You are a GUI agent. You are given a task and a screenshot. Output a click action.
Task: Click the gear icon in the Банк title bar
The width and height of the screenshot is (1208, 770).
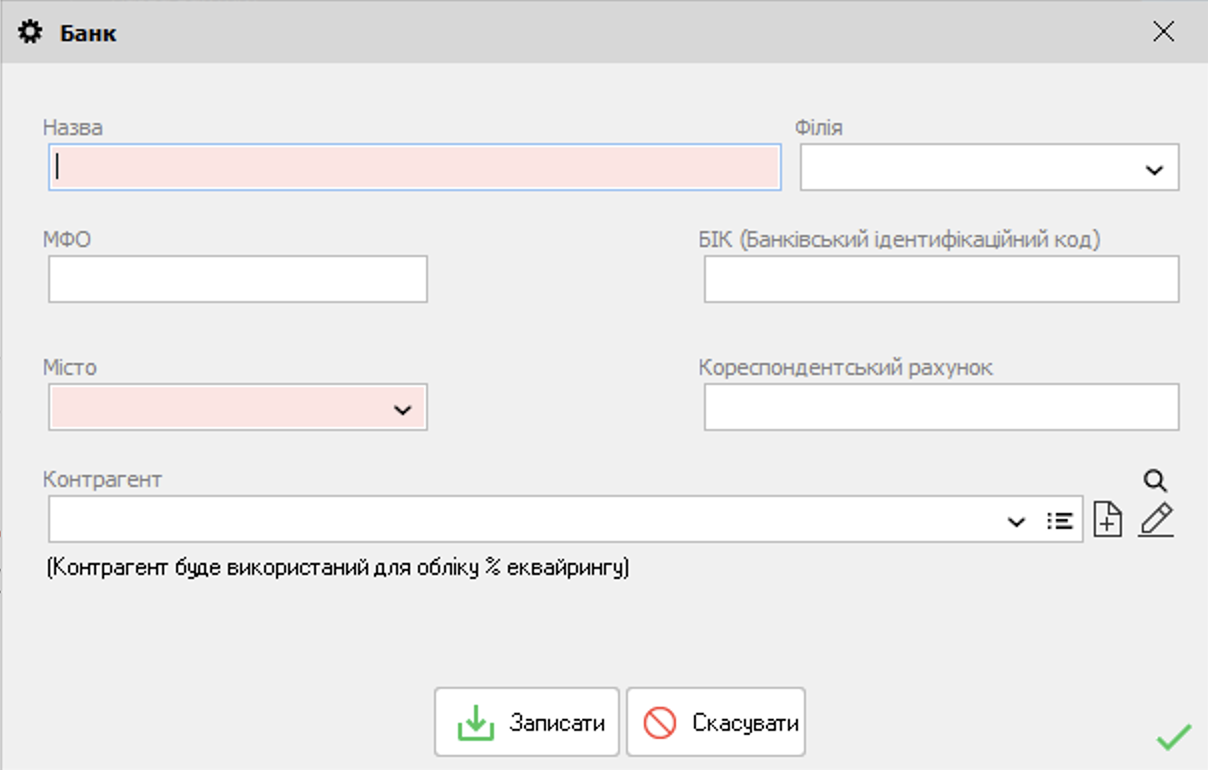(x=30, y=32)
